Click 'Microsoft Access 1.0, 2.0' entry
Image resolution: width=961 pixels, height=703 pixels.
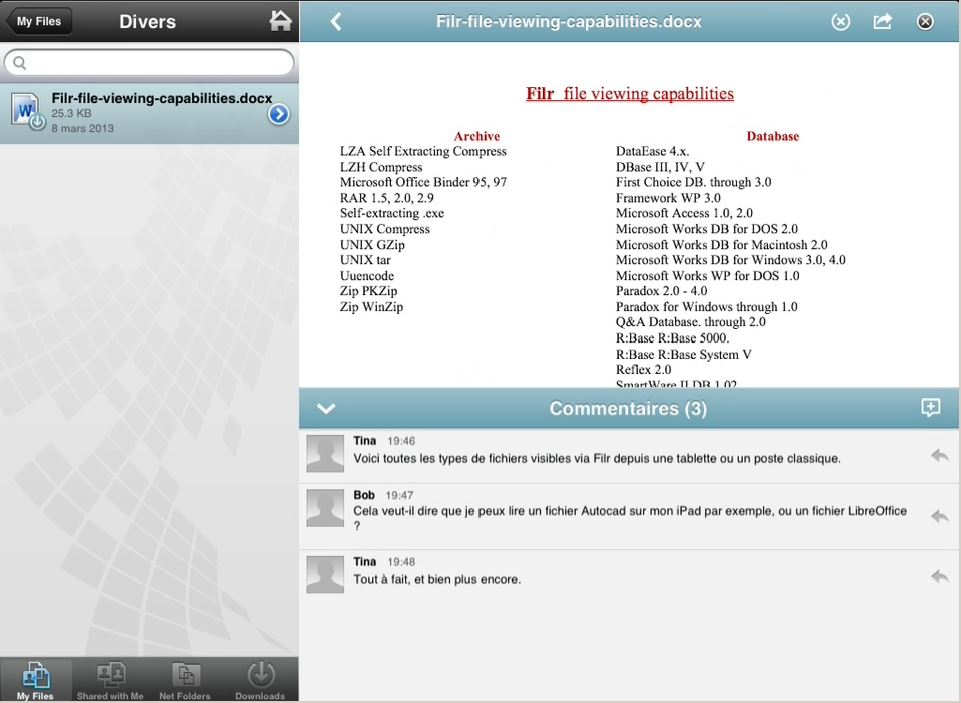tap(684, 213)
